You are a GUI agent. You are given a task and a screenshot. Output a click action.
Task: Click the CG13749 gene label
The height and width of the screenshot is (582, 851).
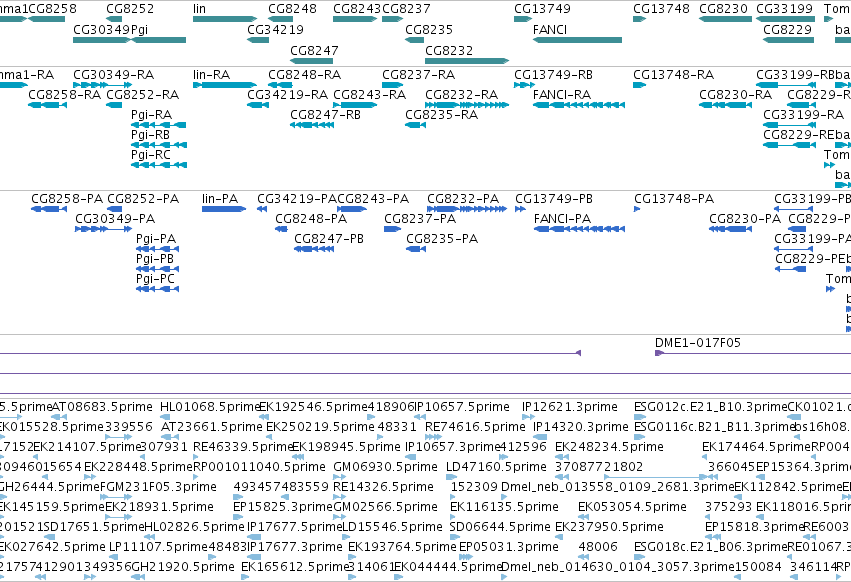pyautogui.click(x=543, y=9)
